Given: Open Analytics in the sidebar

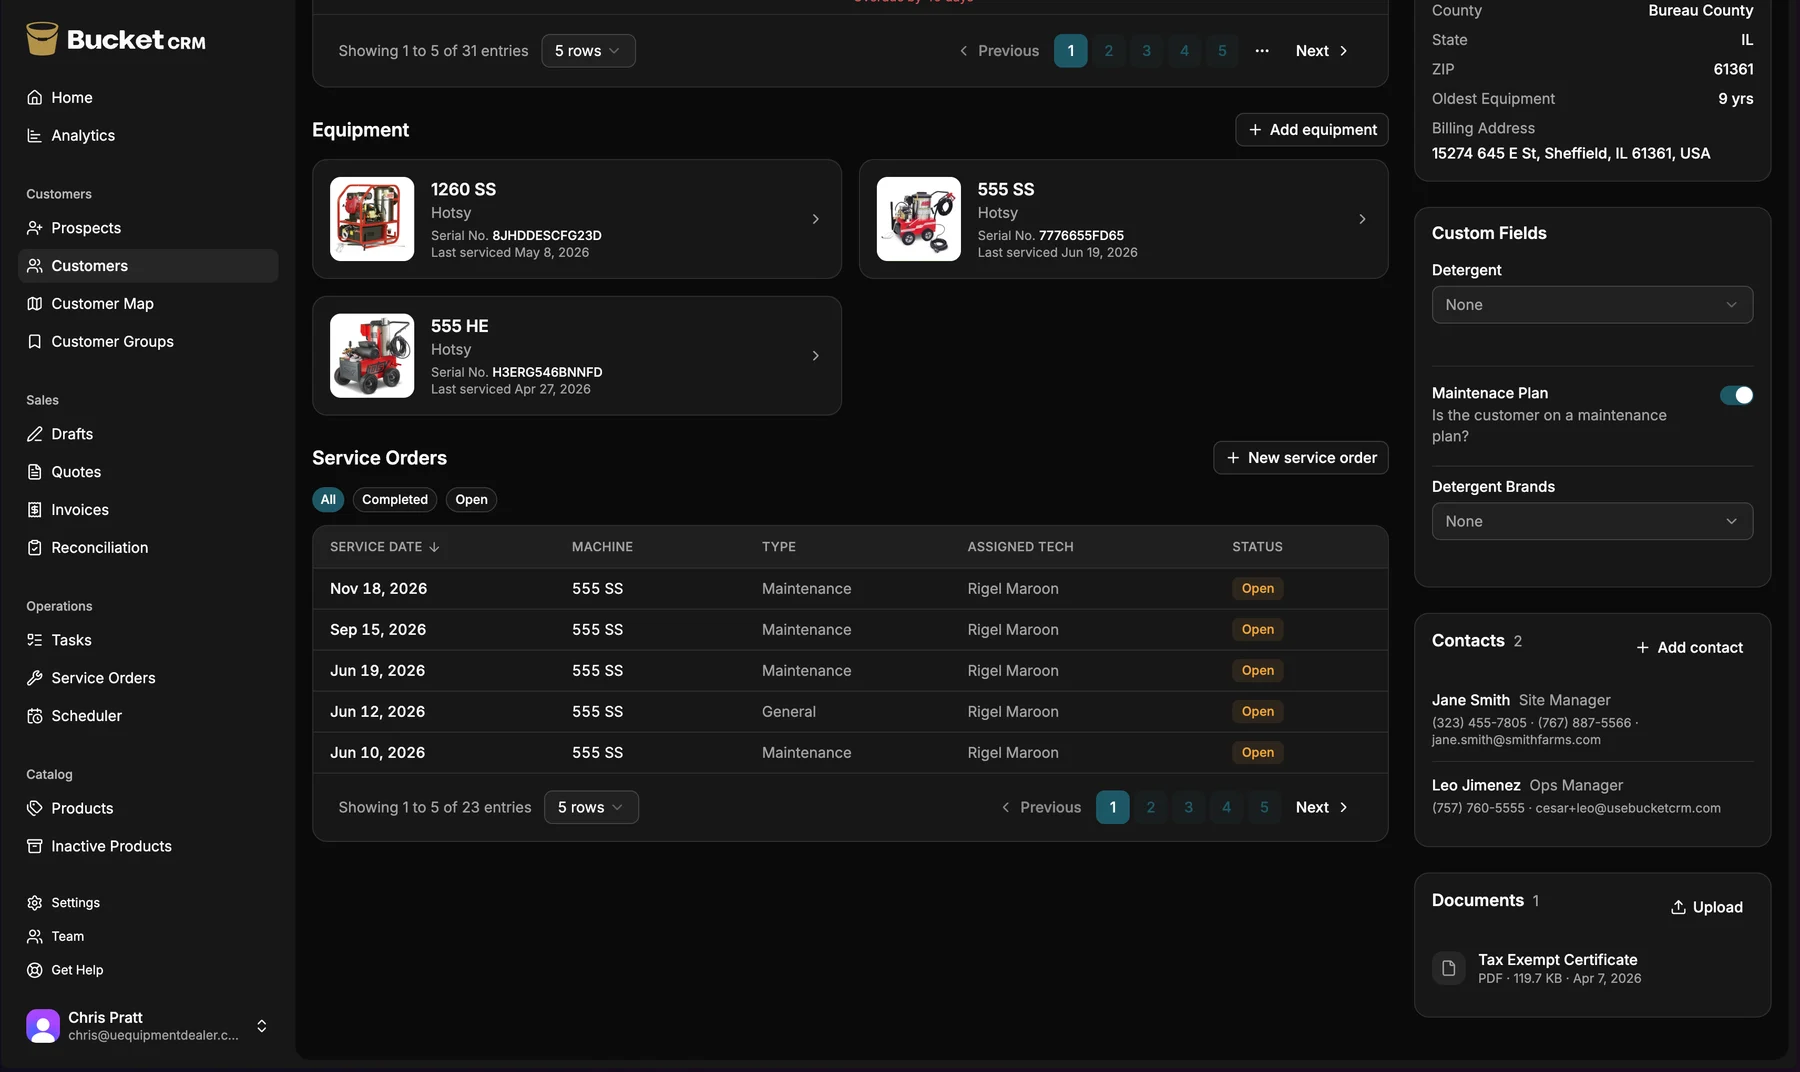Looking at the screenshot, I should [x=148, y=135].
